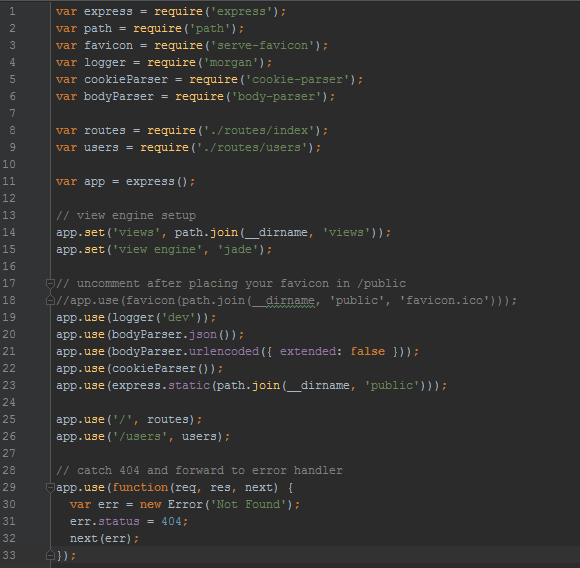580x568 pixels.
Task: Place the cursor on the 'express' string in line 1
Action: tap(241, 11)
